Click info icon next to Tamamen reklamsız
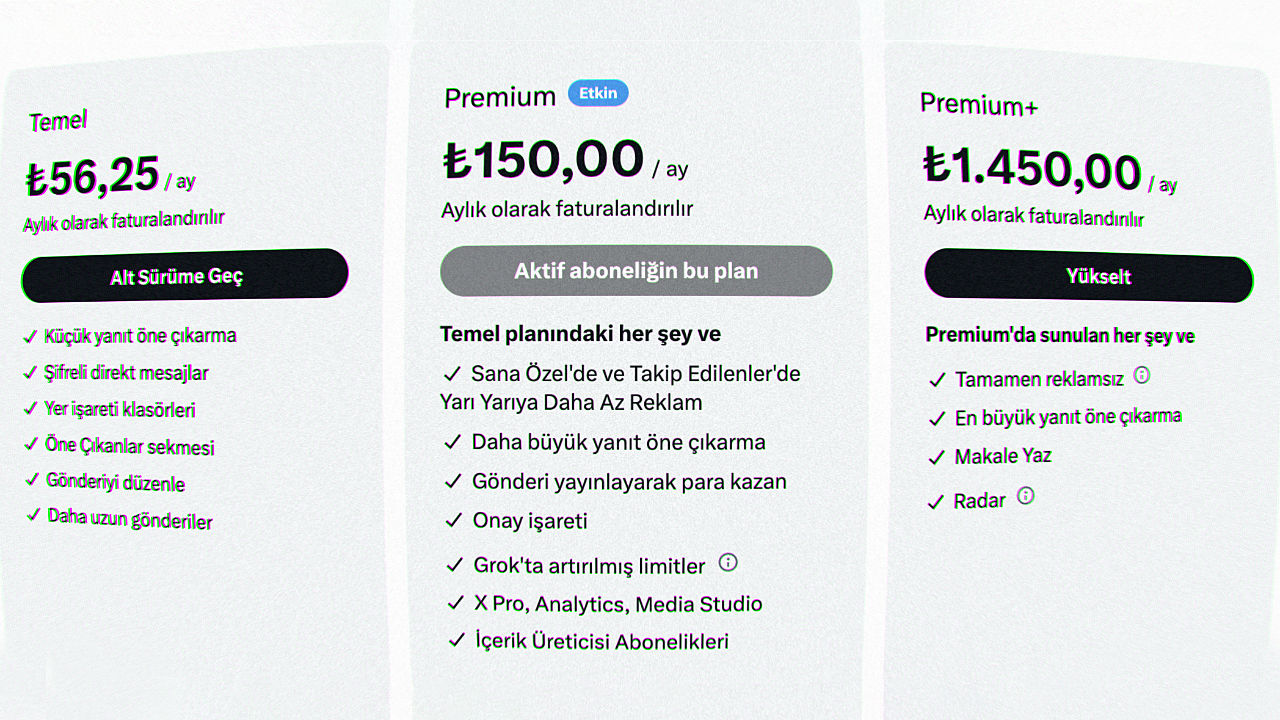The width and height of the screenshot is (1280, 720). click(1141, 375)
